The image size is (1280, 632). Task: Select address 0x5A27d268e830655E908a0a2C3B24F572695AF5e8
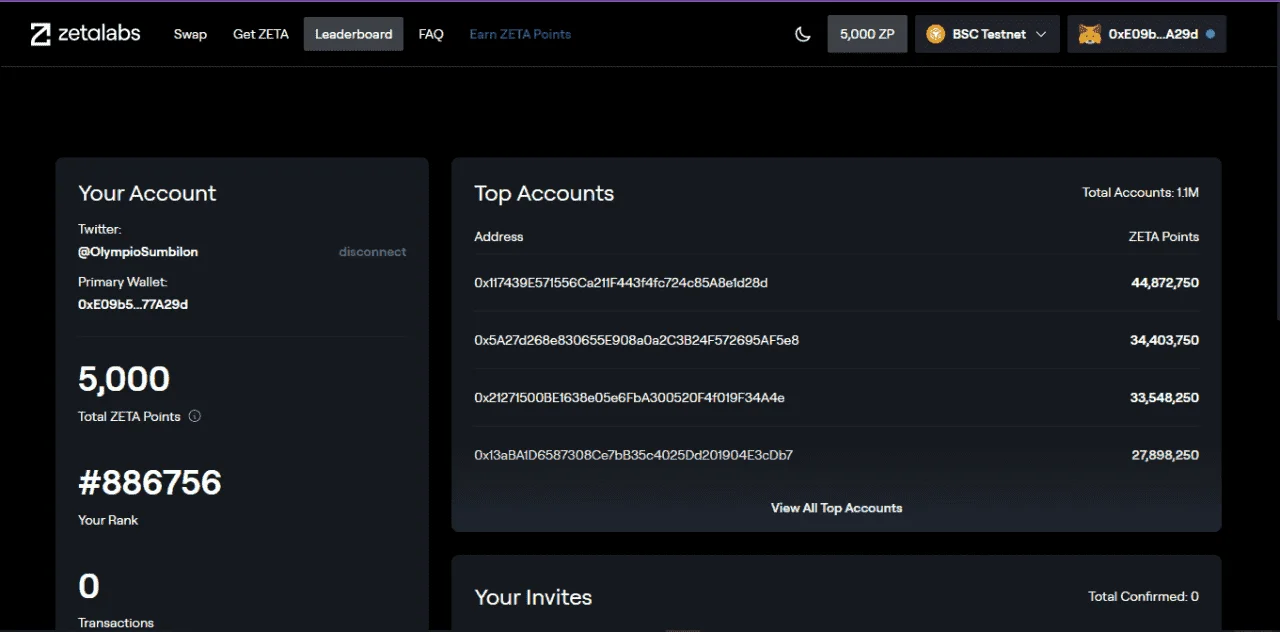click(x=636, y=340)
